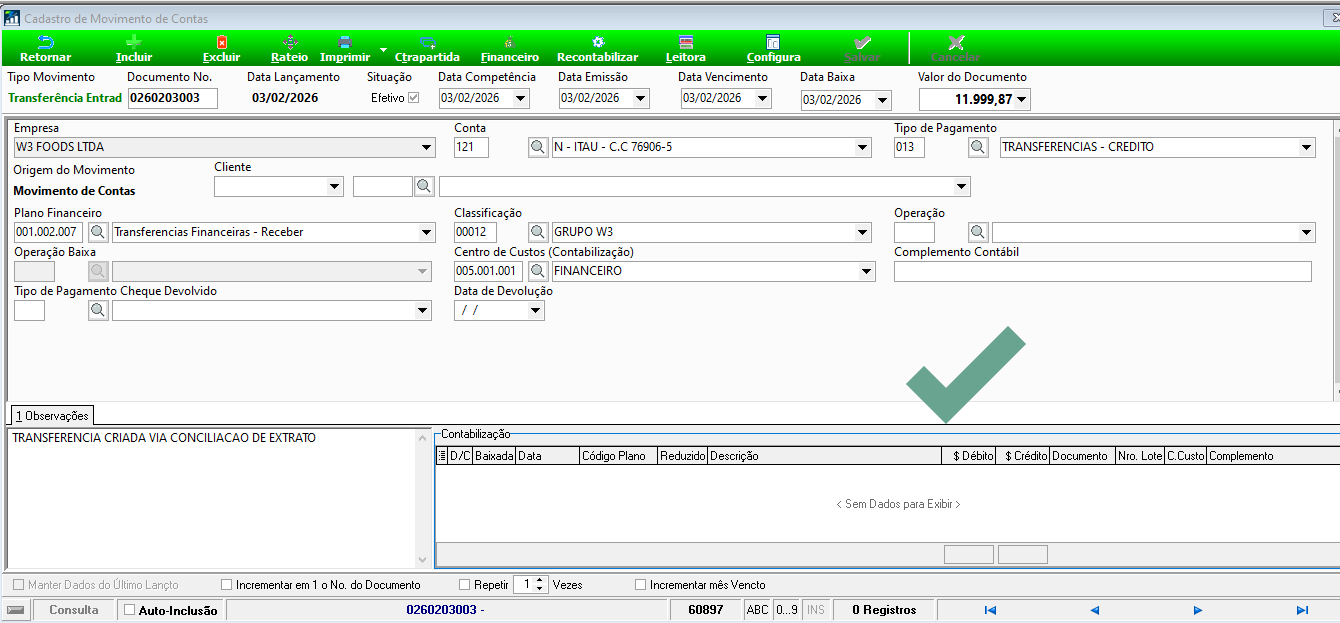
Task: Expand the Empresa W3 FOODS LTDA dropdown
Action: pos(427,147)
